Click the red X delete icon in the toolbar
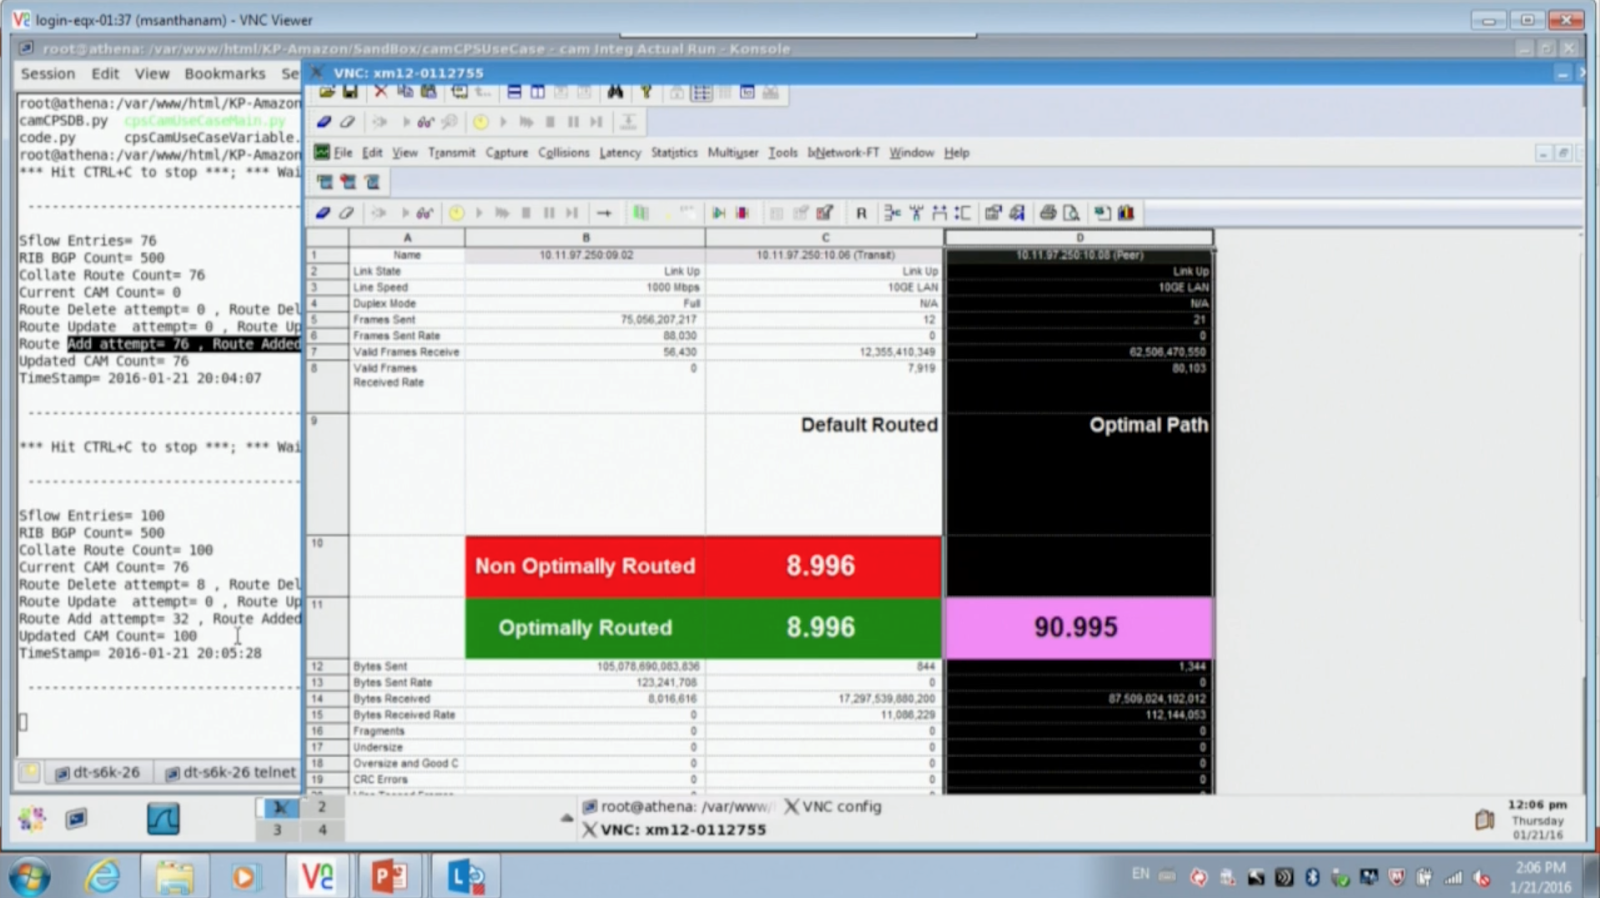The width and height of the screenshot is (1600, 898). pyautogui.click(x=380, y=92)
